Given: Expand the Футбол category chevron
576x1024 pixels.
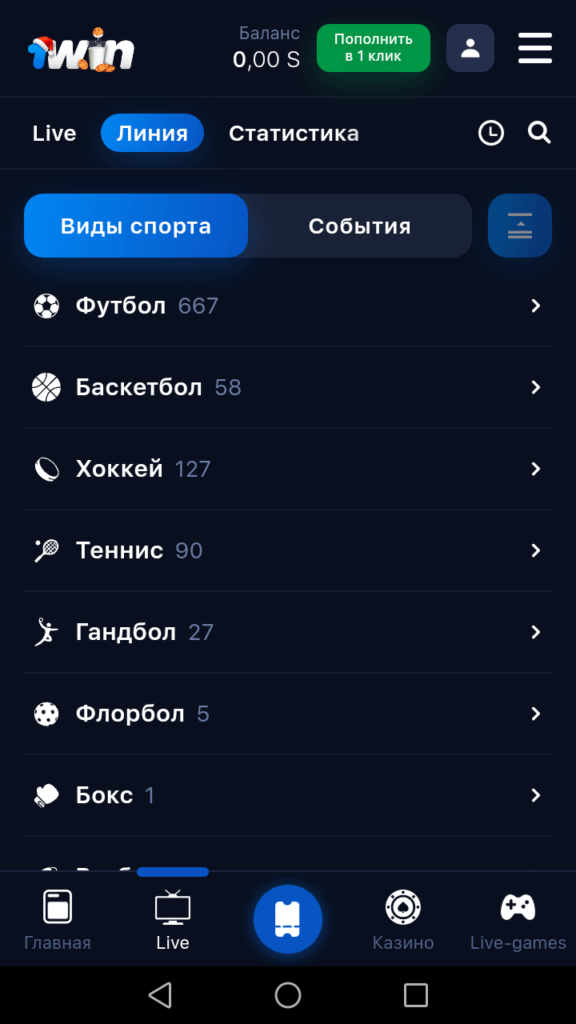Looking at the screenshot, I should coord(536,306).
